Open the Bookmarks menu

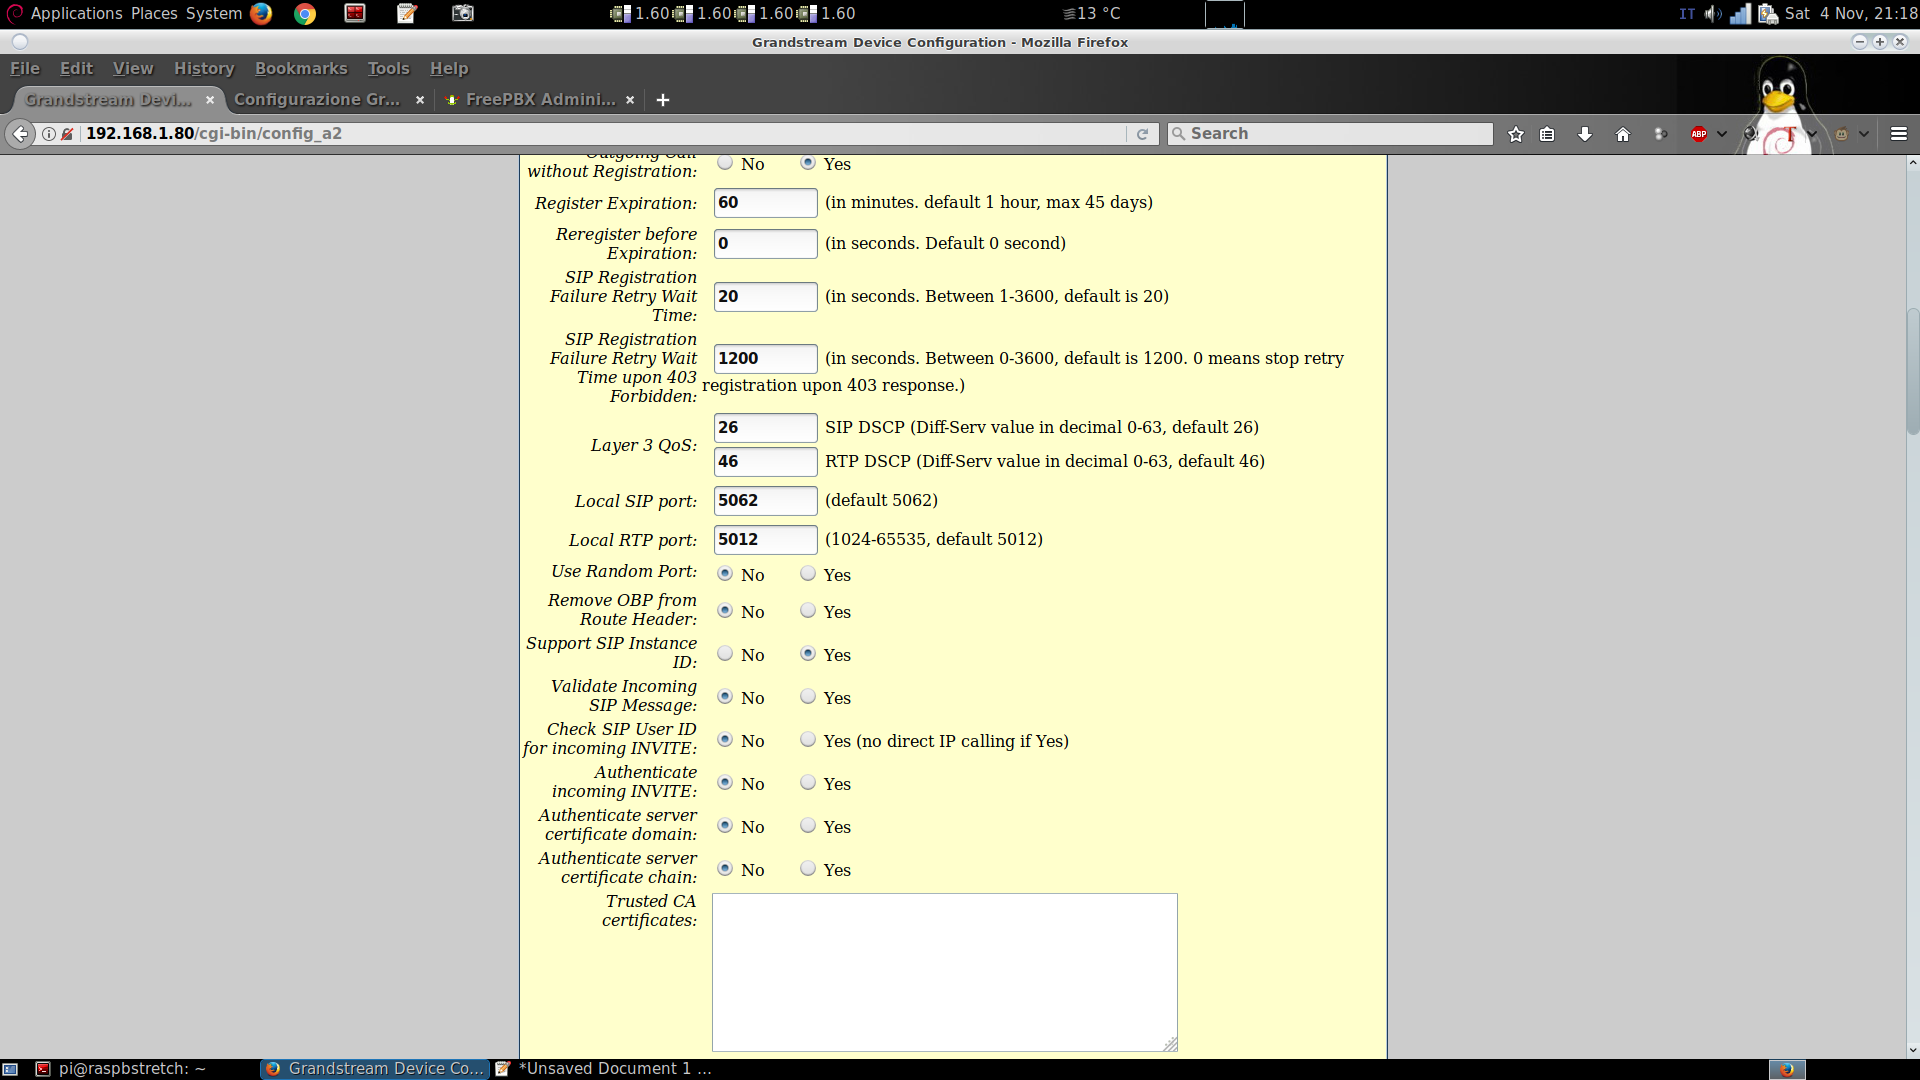click(300, 68)
